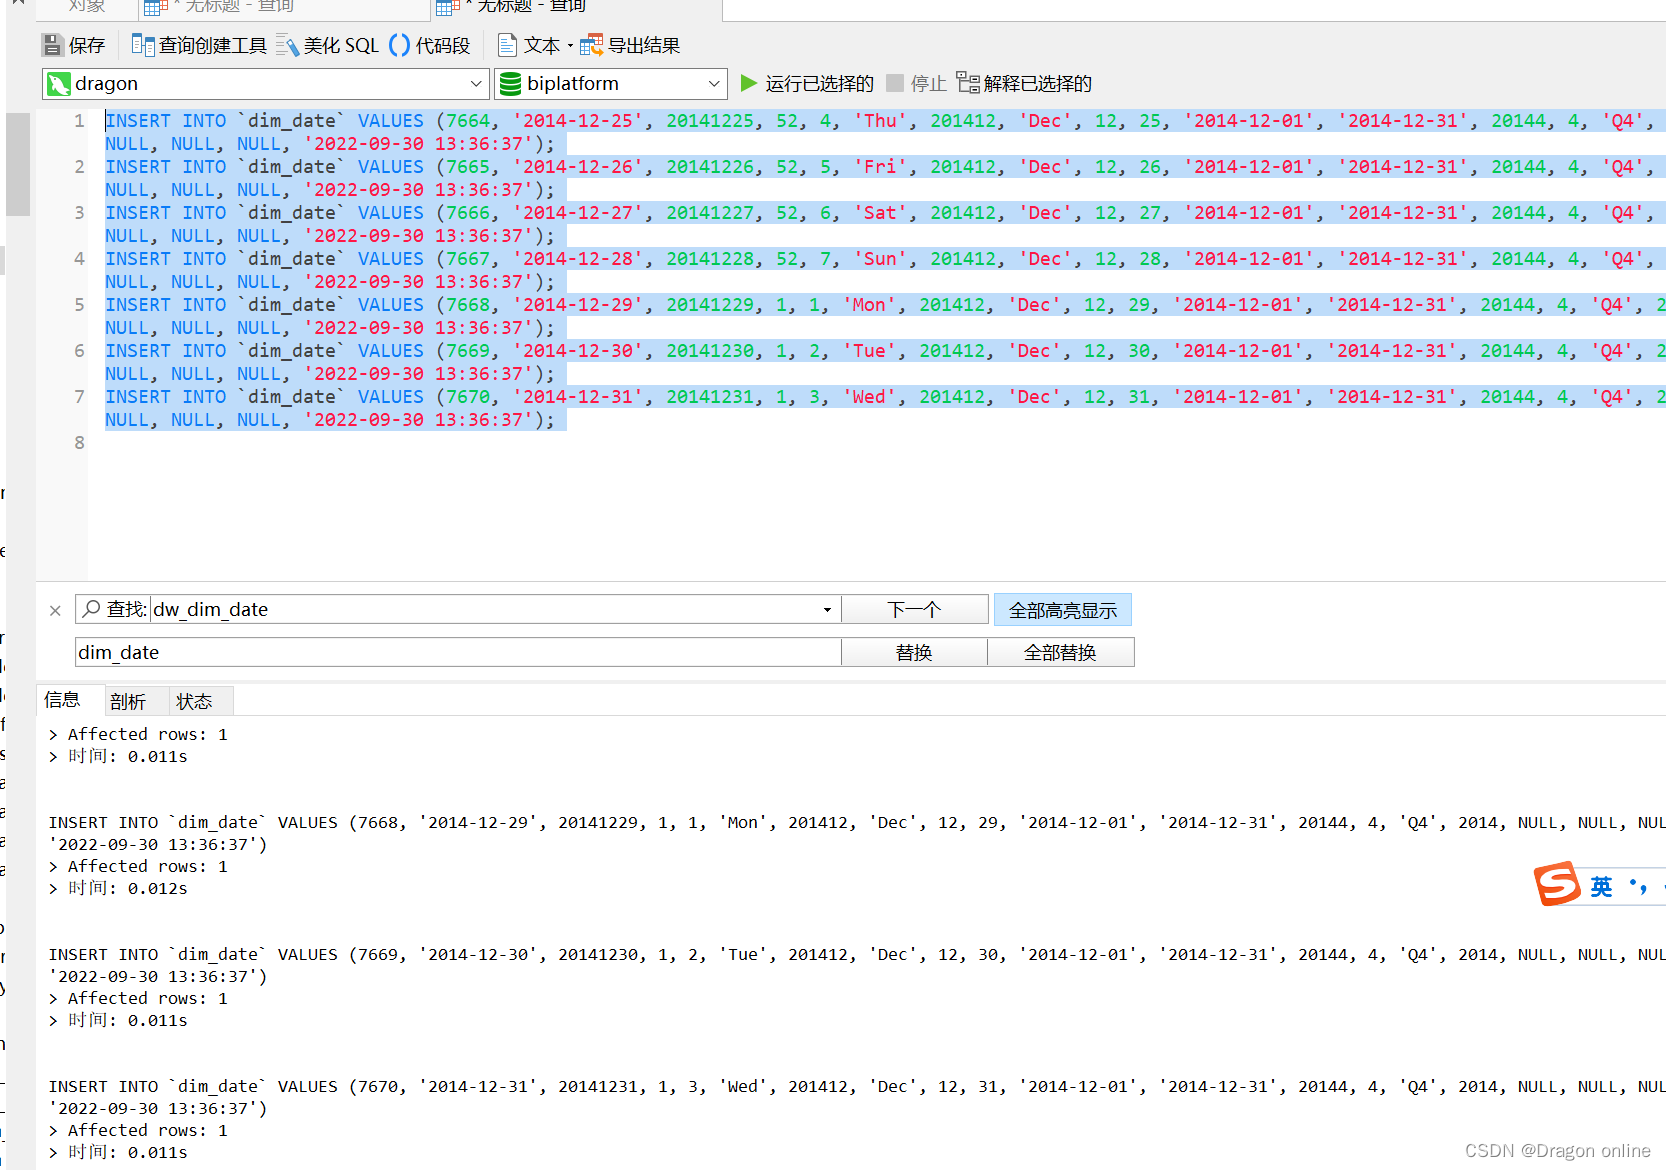The image size is (1666, 1170).
Task: Click the 下一个 find next button
Action: pos(914,609)
